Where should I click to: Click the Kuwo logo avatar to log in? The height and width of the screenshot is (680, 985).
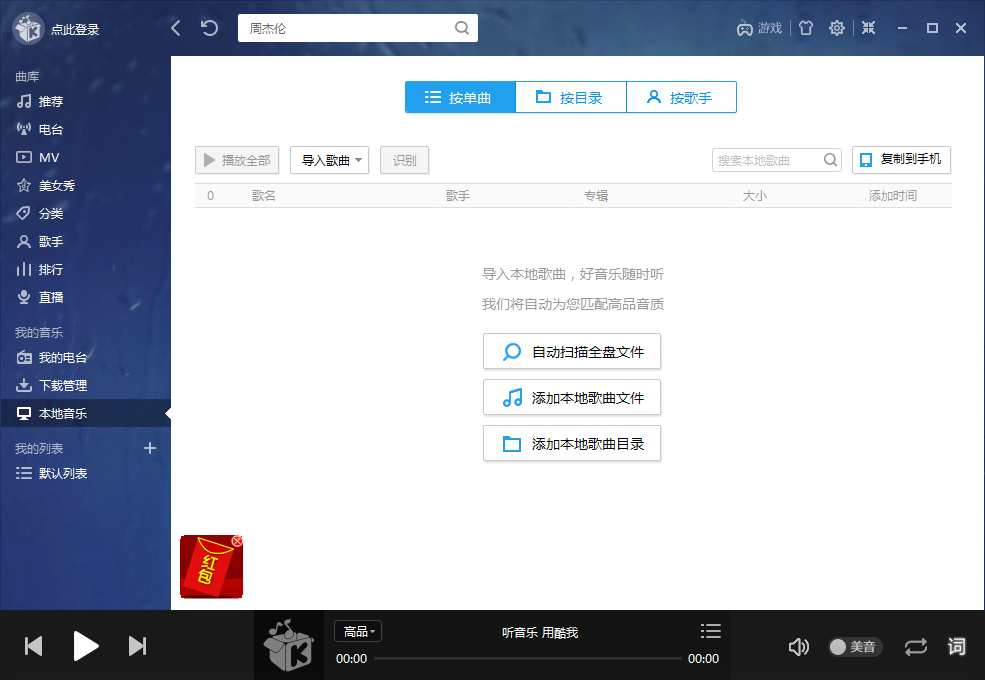point(28,28)
